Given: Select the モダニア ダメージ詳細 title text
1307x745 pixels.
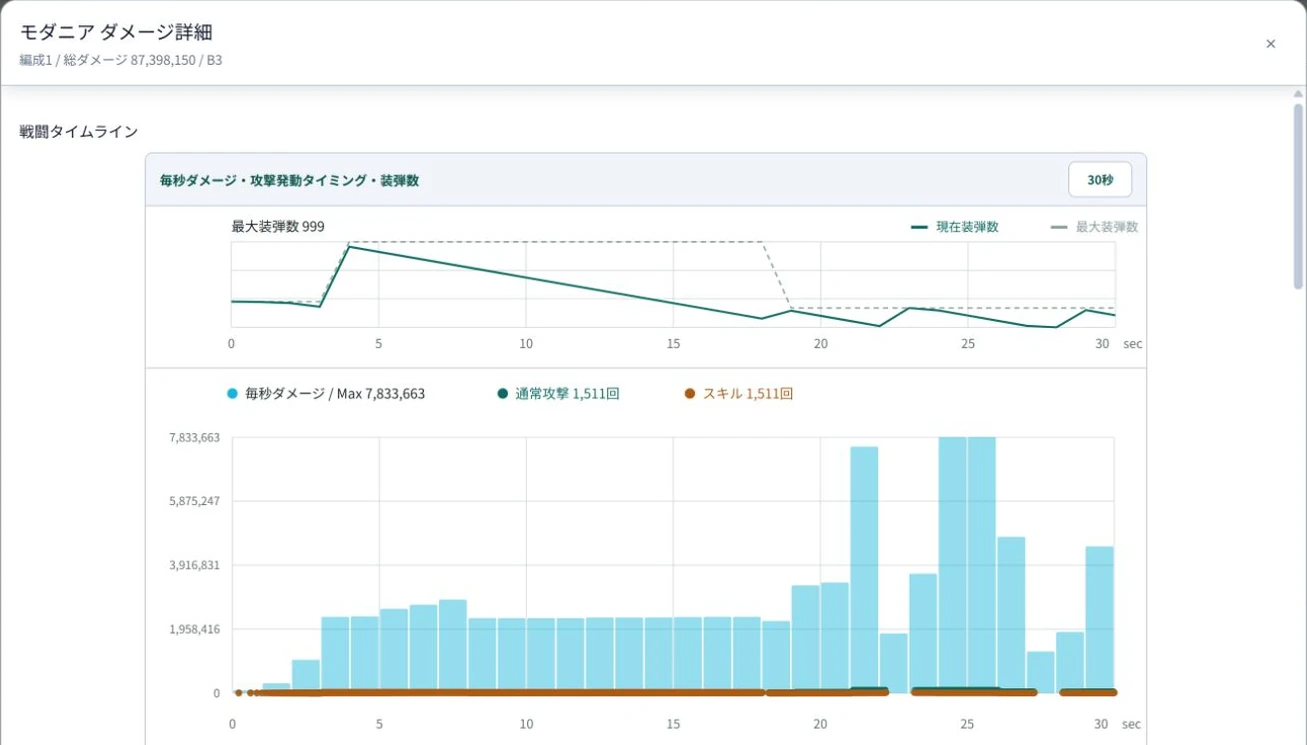Looking at the screenshot, I should tap(116, 33).
